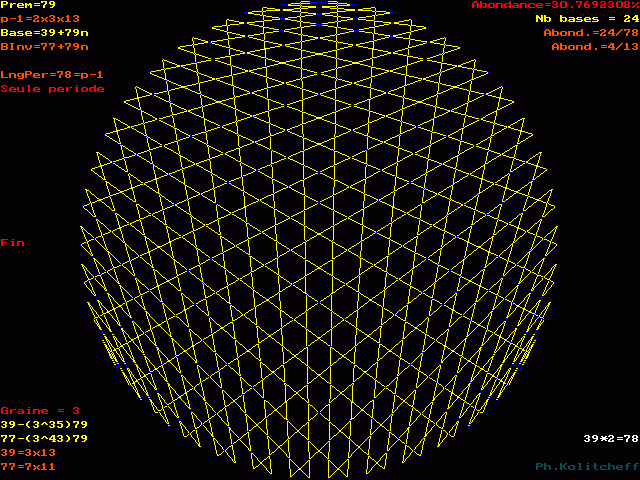Screen dimensions: 640x480
Task: Select the p-1=2x3x13 factorization text
Action: 43,19
